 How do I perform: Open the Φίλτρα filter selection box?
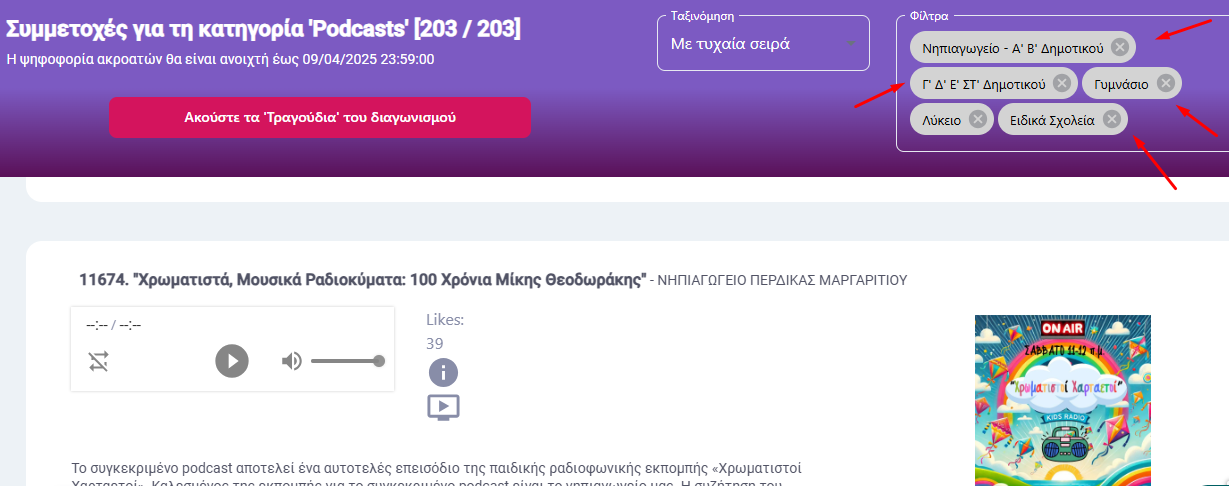(1063, 83)
